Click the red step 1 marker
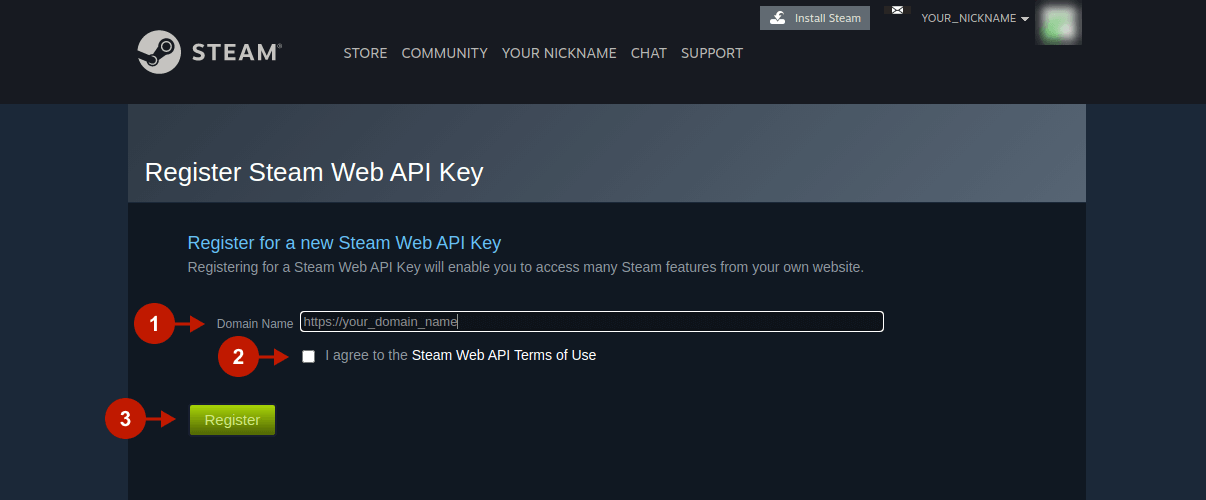 click(x=154, y=323)
